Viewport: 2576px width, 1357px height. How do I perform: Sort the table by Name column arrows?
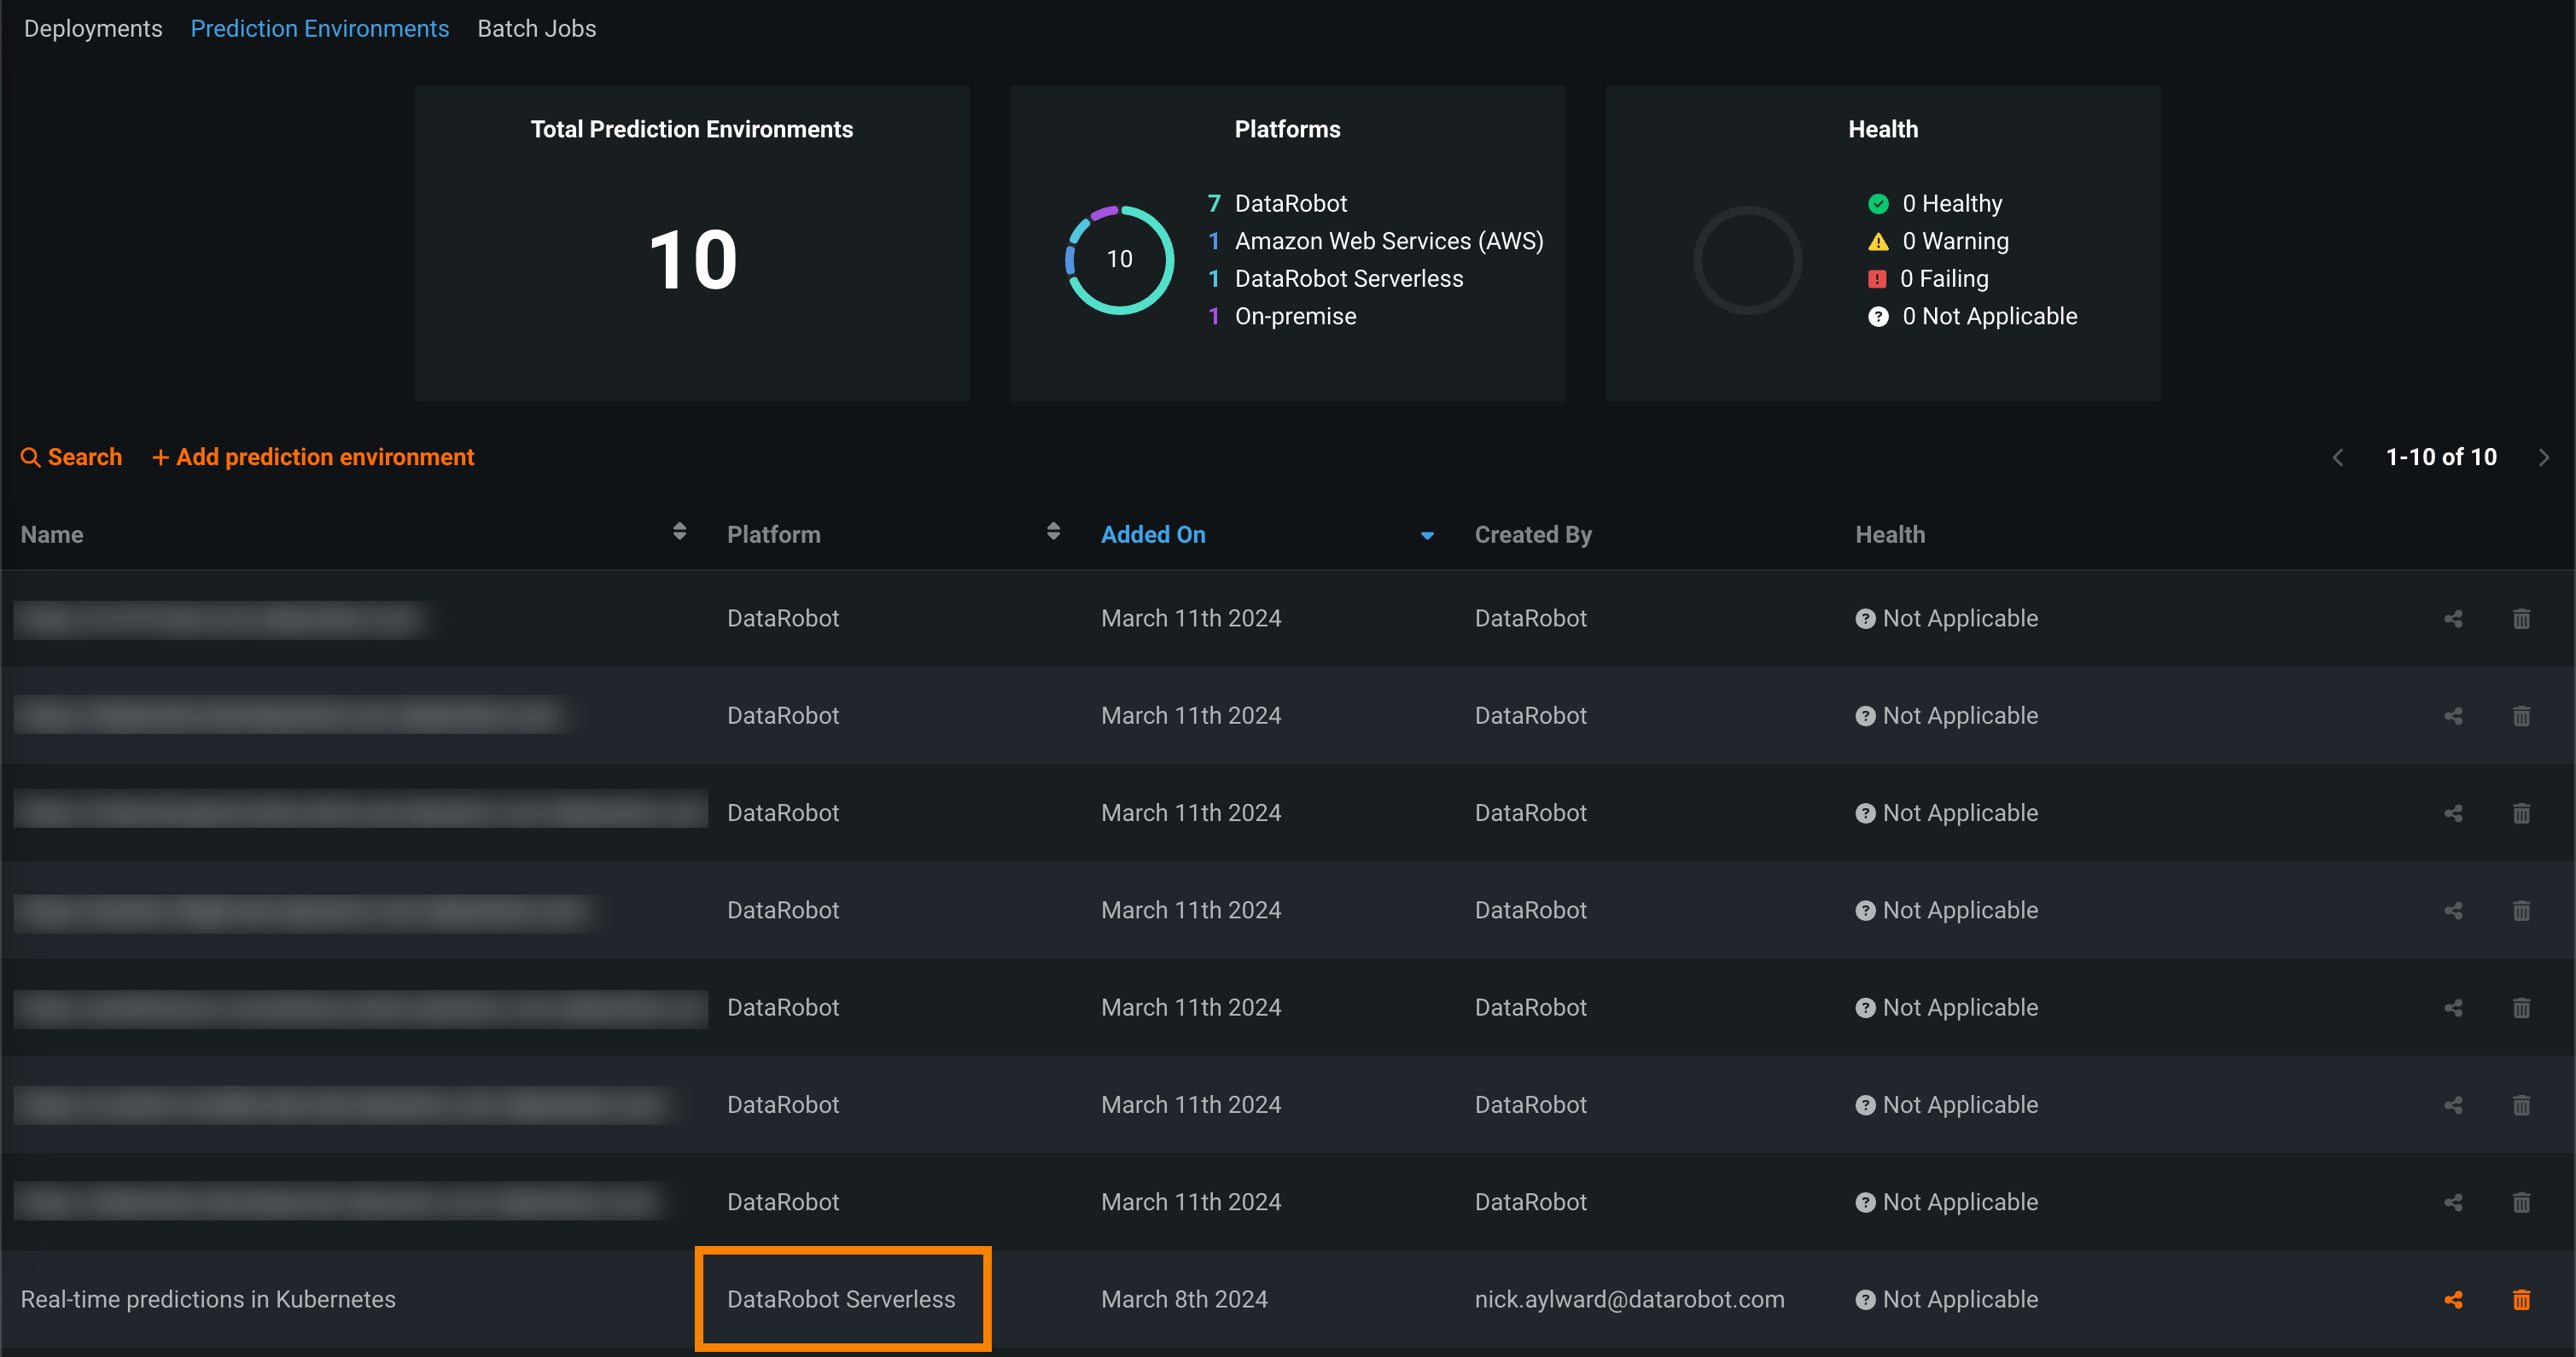pyautogui.click(x=679, y=532)
